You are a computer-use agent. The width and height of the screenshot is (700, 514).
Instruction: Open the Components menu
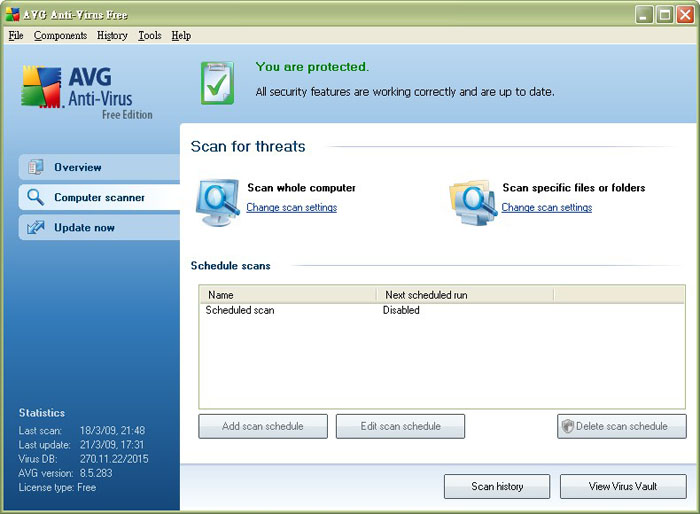point(60,35)
